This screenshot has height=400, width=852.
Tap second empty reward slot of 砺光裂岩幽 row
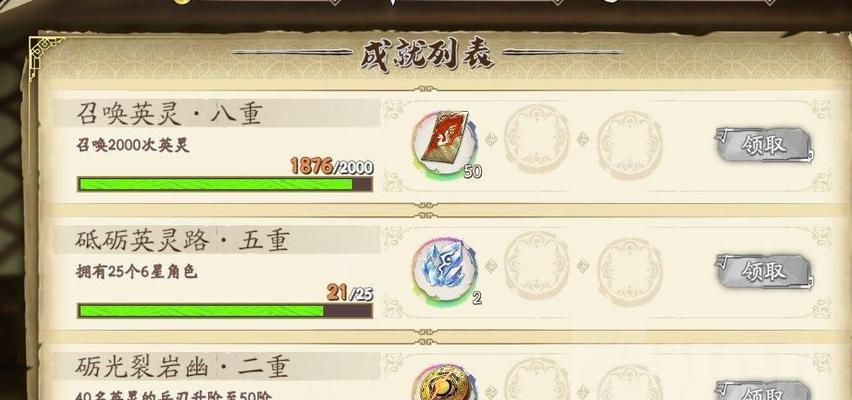click(x=537, y=383)
